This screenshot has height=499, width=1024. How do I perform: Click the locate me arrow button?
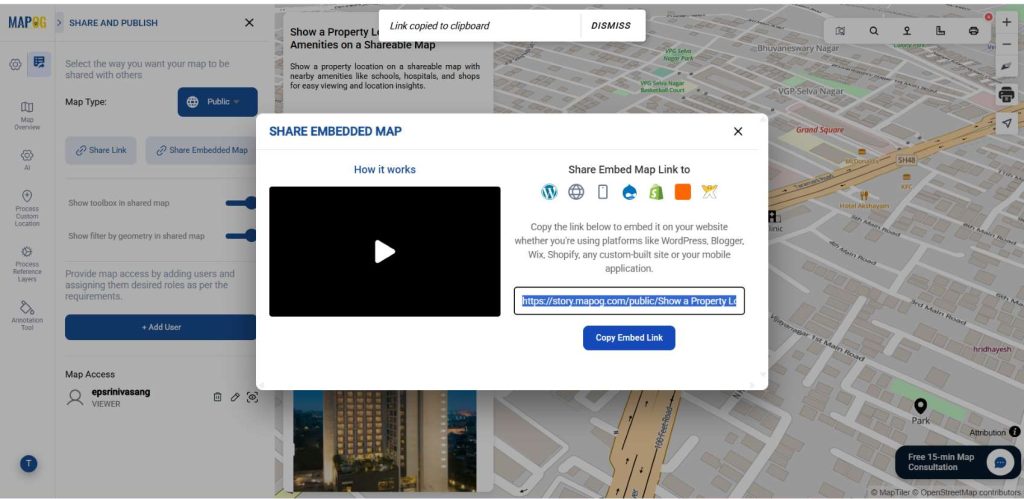pyautogui.click(x=1006, y=123)
